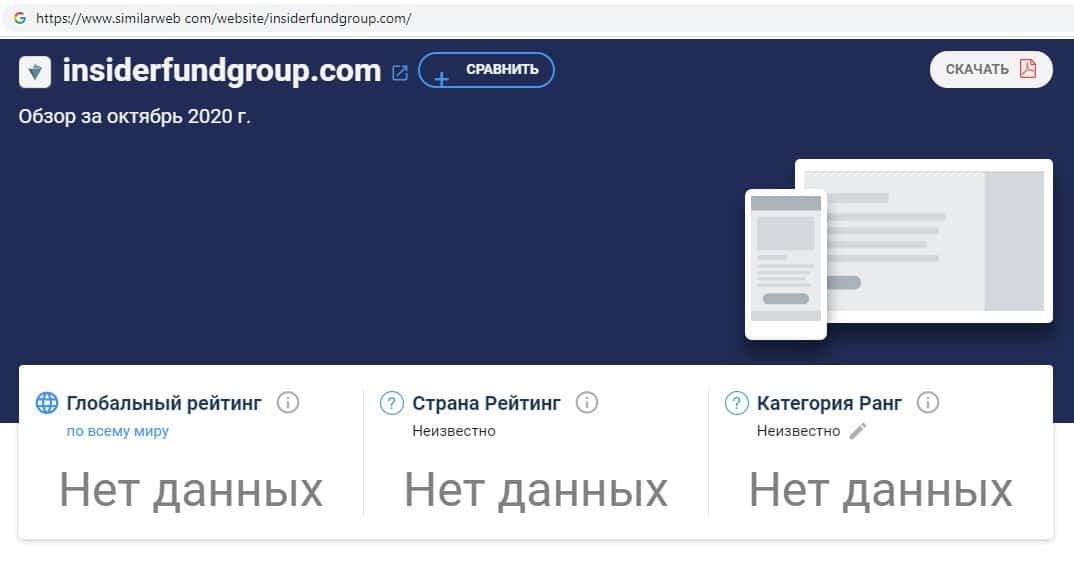Open info icon next to Категория Ранг
The height and width of the screenshot is (561, 1074).
click(x=927, y=402)
